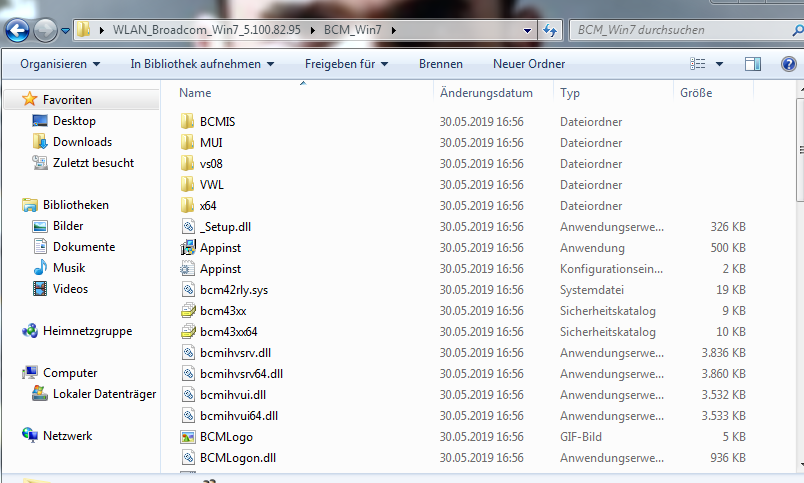Click the search magnifier icon

(798, 30)
